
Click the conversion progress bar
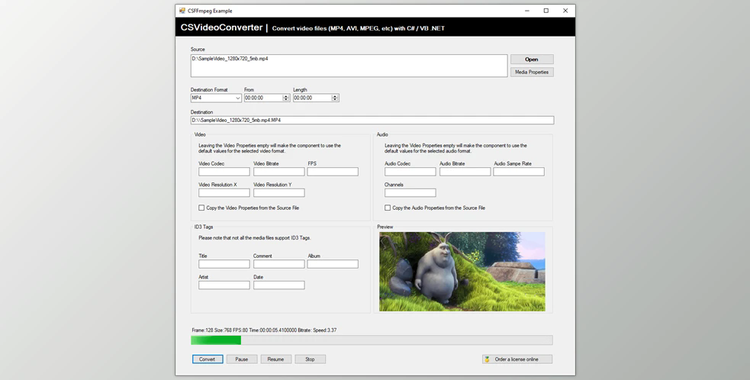(372, 340)
